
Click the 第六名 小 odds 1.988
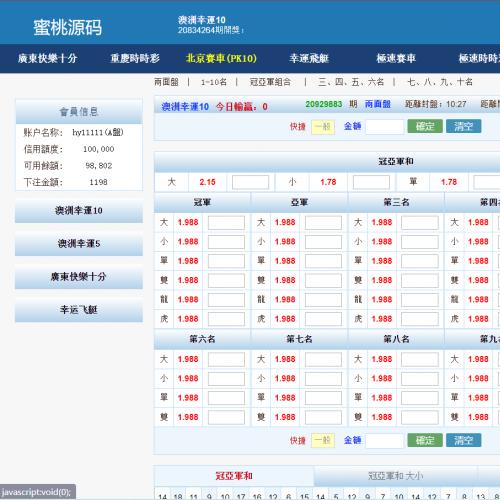(188, 379)
